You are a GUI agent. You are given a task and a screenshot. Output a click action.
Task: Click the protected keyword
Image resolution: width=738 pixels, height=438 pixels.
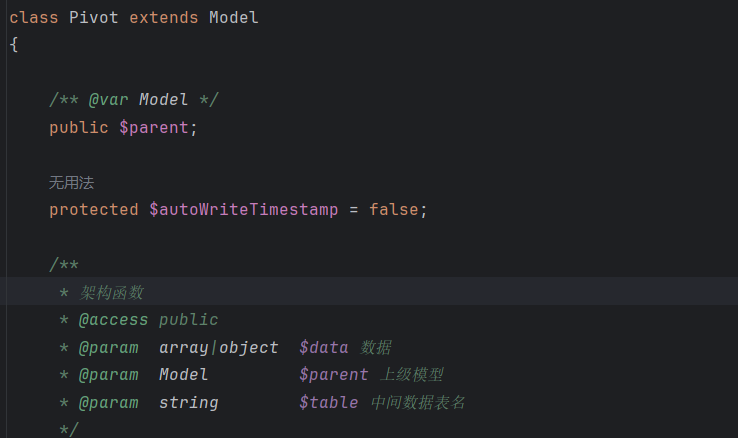[x=94, y=210]
